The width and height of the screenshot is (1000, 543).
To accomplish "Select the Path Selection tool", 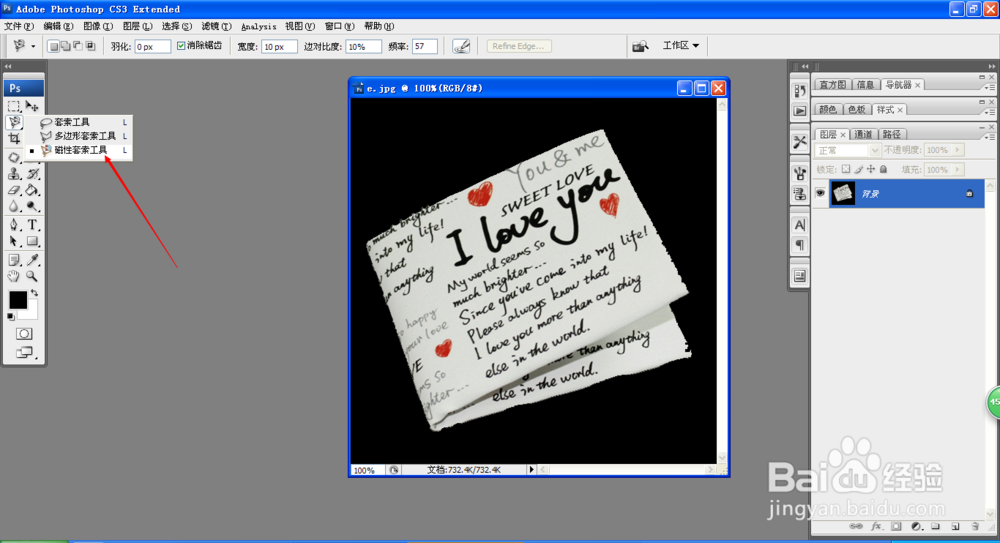I will pos(13,241).
